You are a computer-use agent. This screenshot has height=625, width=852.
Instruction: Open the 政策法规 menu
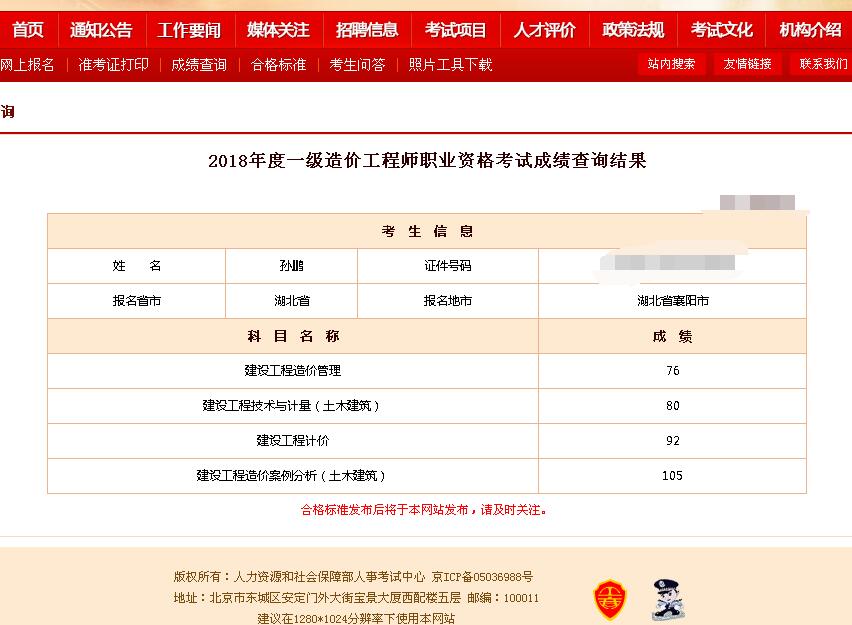(633, 30)
